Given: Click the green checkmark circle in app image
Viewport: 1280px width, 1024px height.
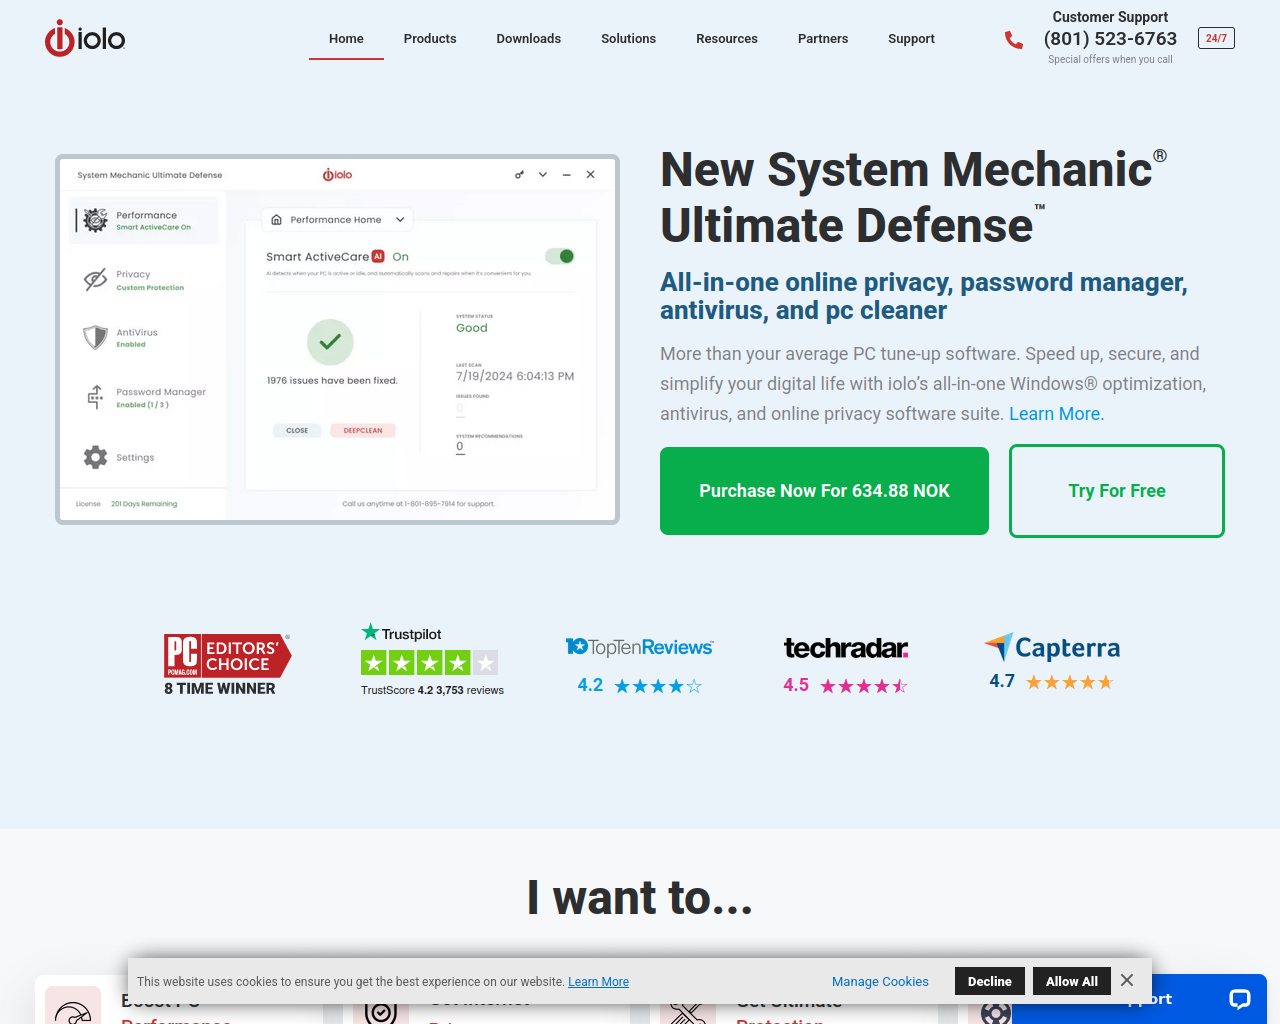Looking at the screenshot, I should (x=330, y=342).
